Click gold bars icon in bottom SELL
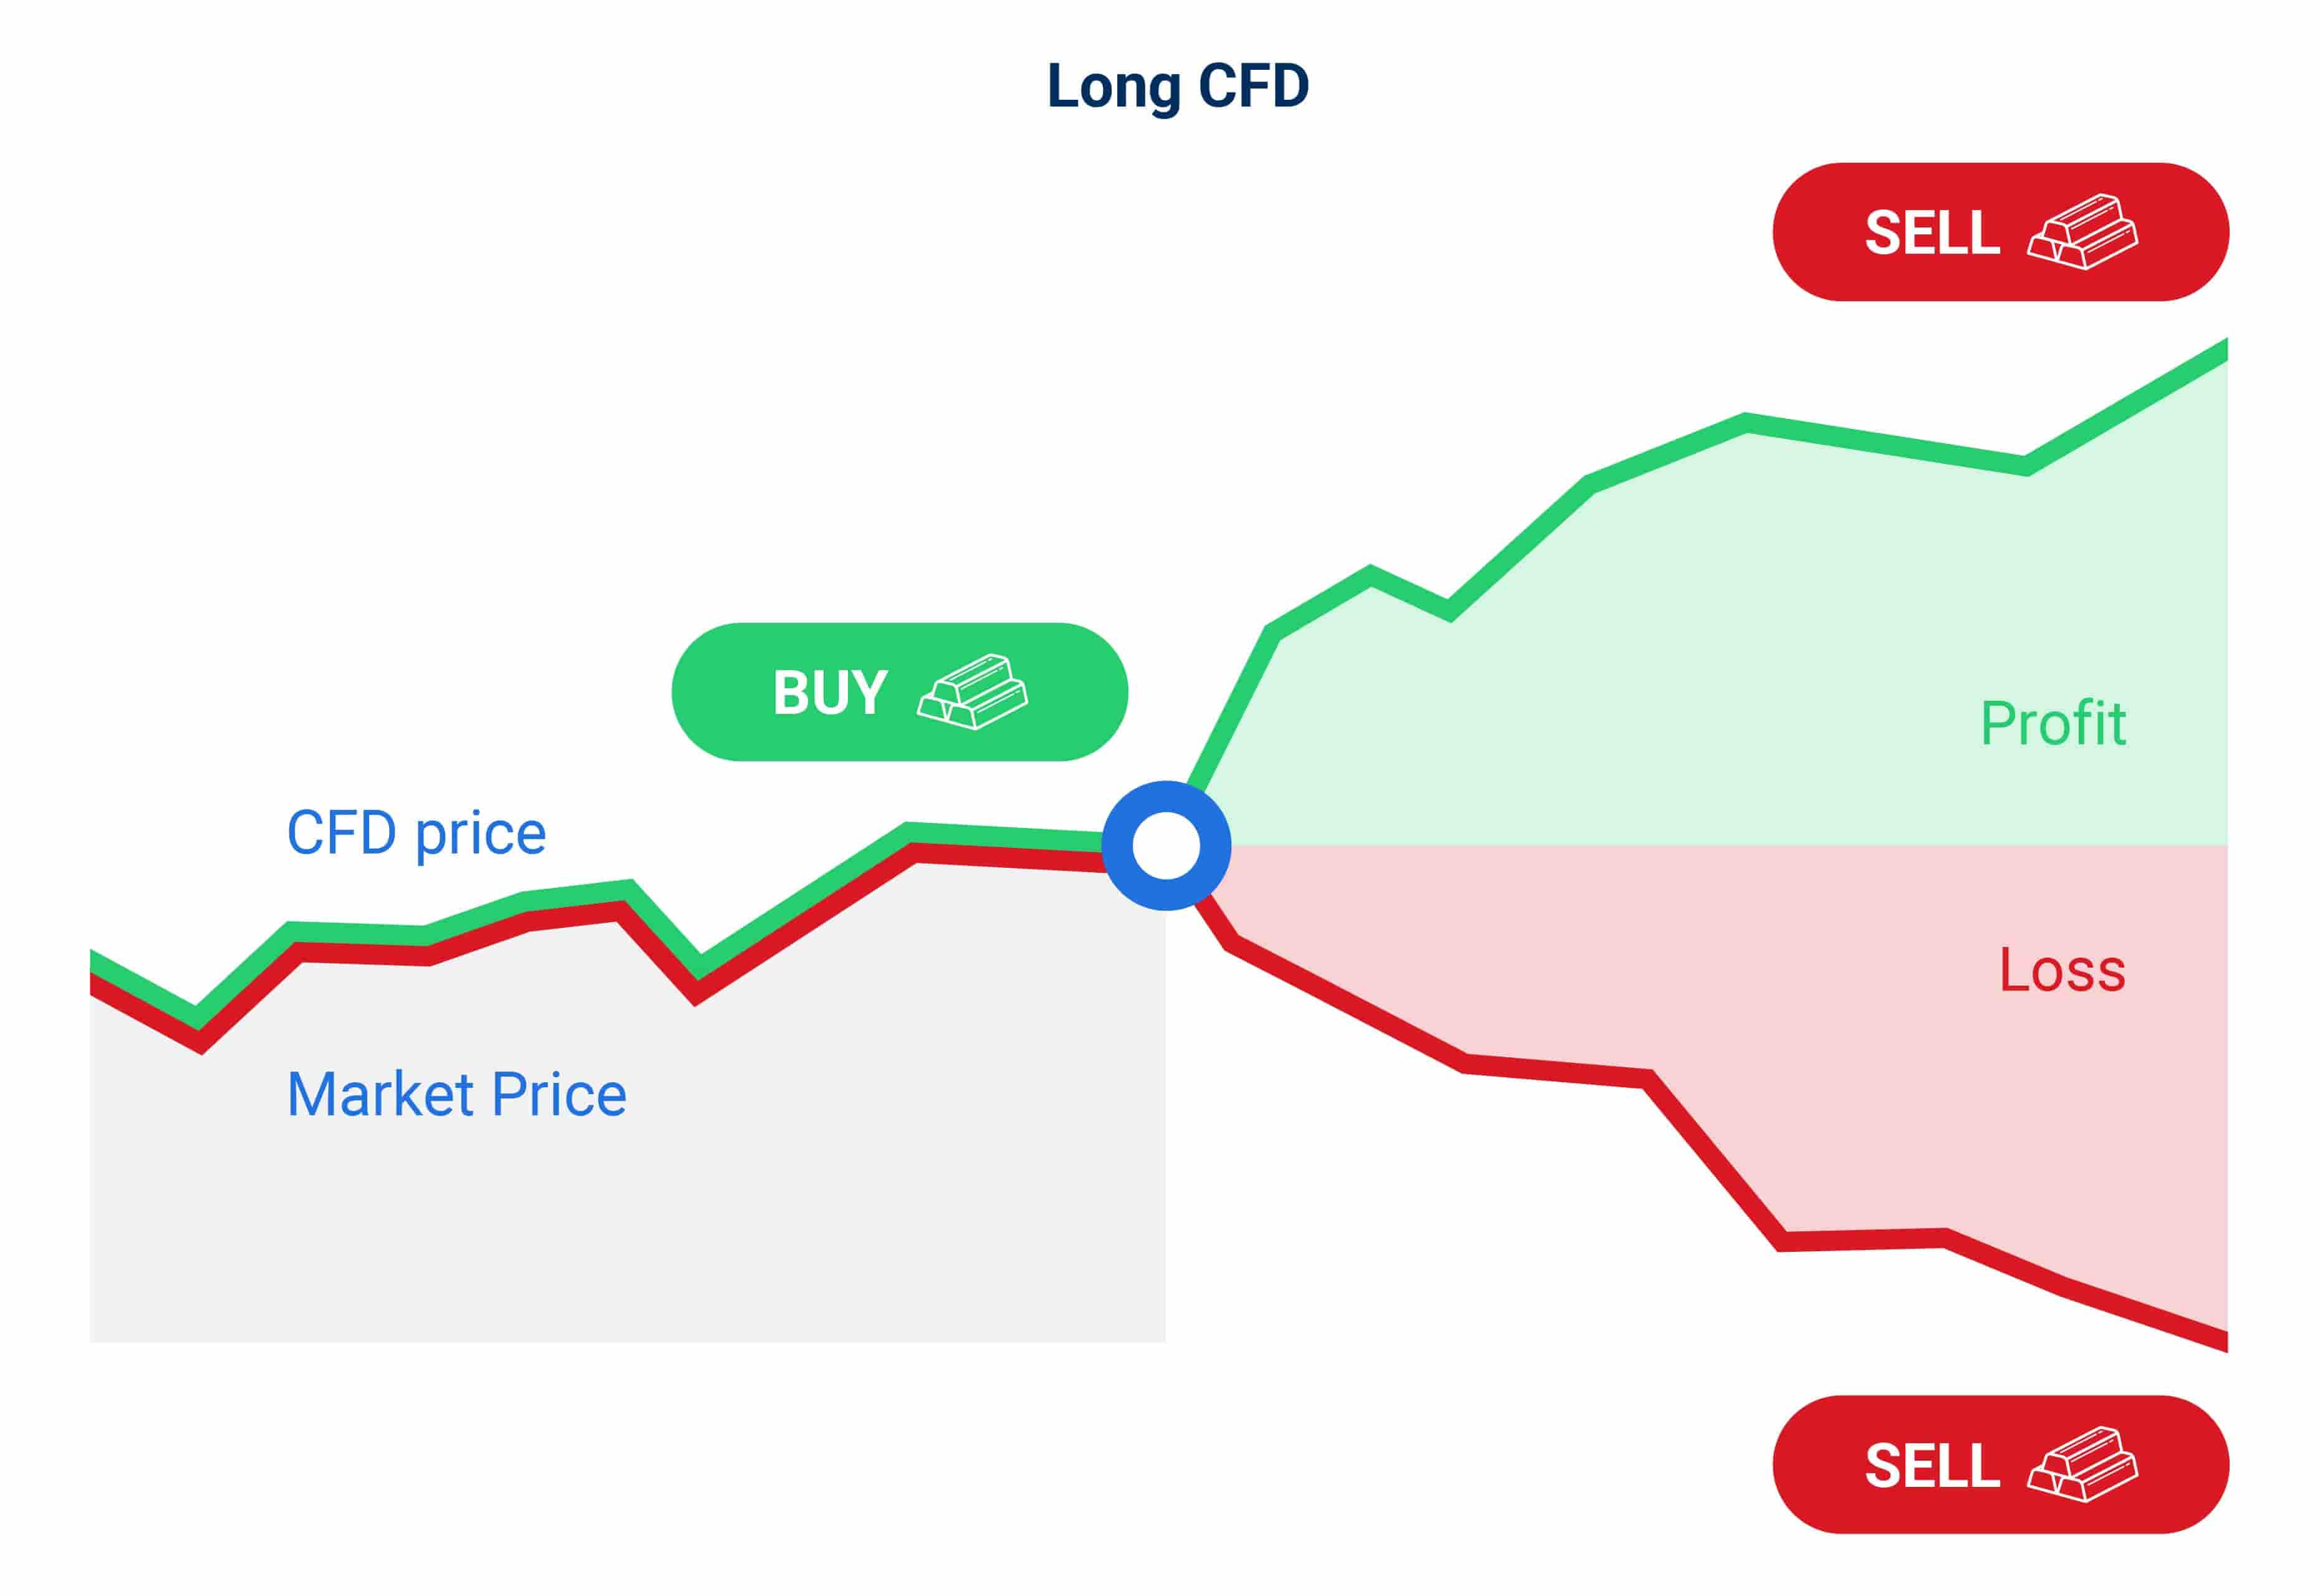Image resolution: width=2320 pixels, height=1596 pixels. pos(2082,1465)
